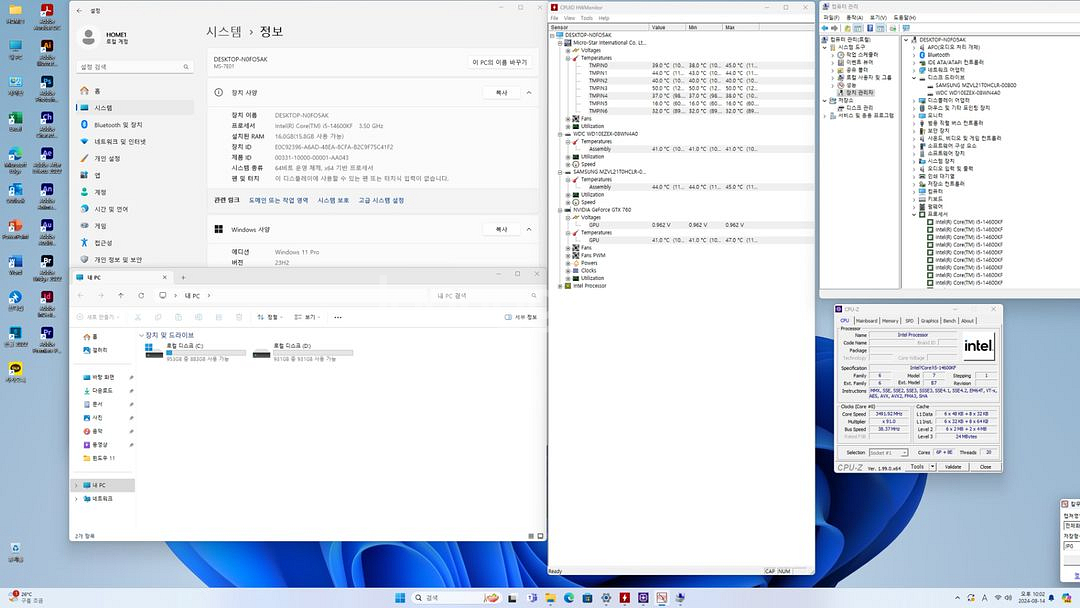Select the Excel desktop icon
The height and width of the screenshot is (608, 1080).
click(x=15, y=118)
